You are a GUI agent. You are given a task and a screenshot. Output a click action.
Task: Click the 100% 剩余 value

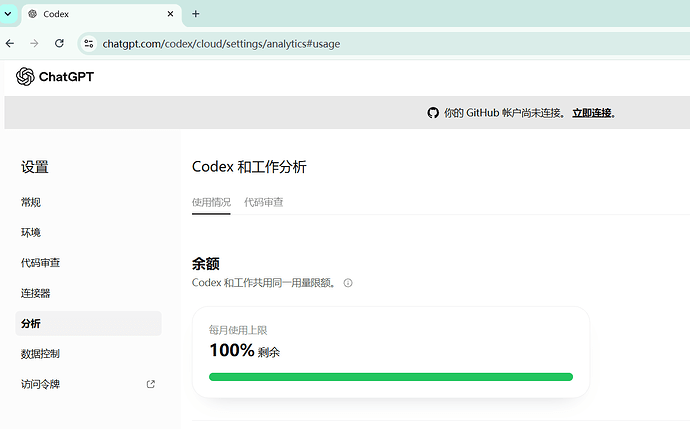[x=245, y=351]
